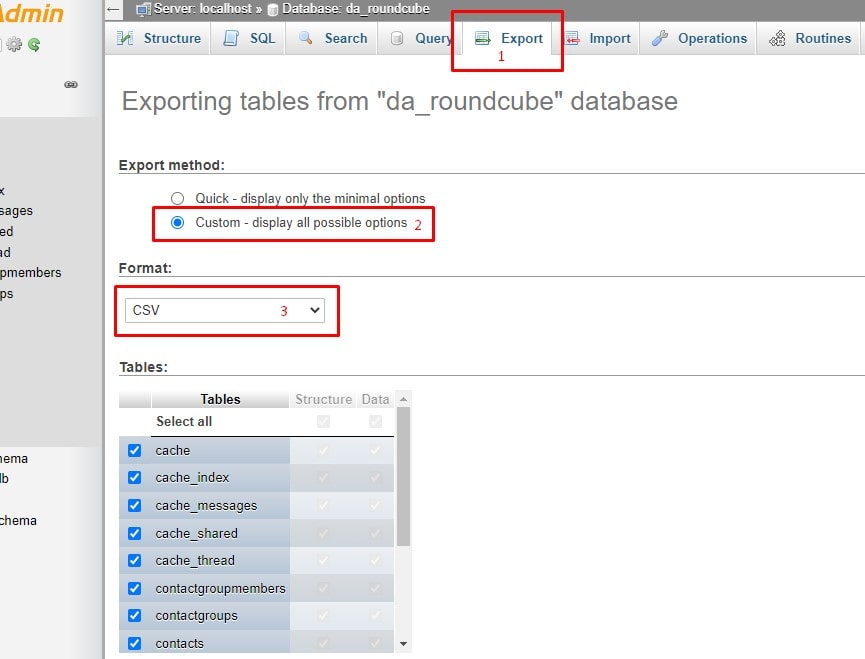The image size is (865, 659).
Task: Open the Search tab
Action: tap(332, 39)
